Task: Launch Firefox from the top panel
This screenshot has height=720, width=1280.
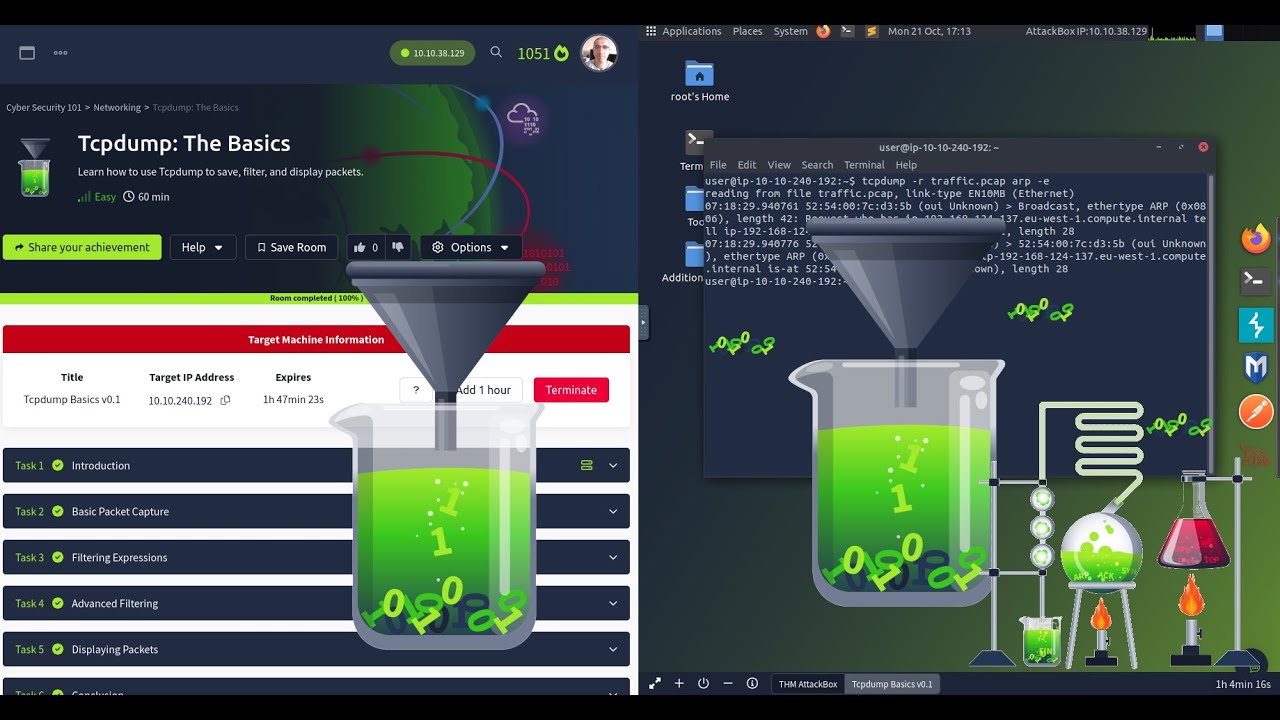Action: (823, 31)
